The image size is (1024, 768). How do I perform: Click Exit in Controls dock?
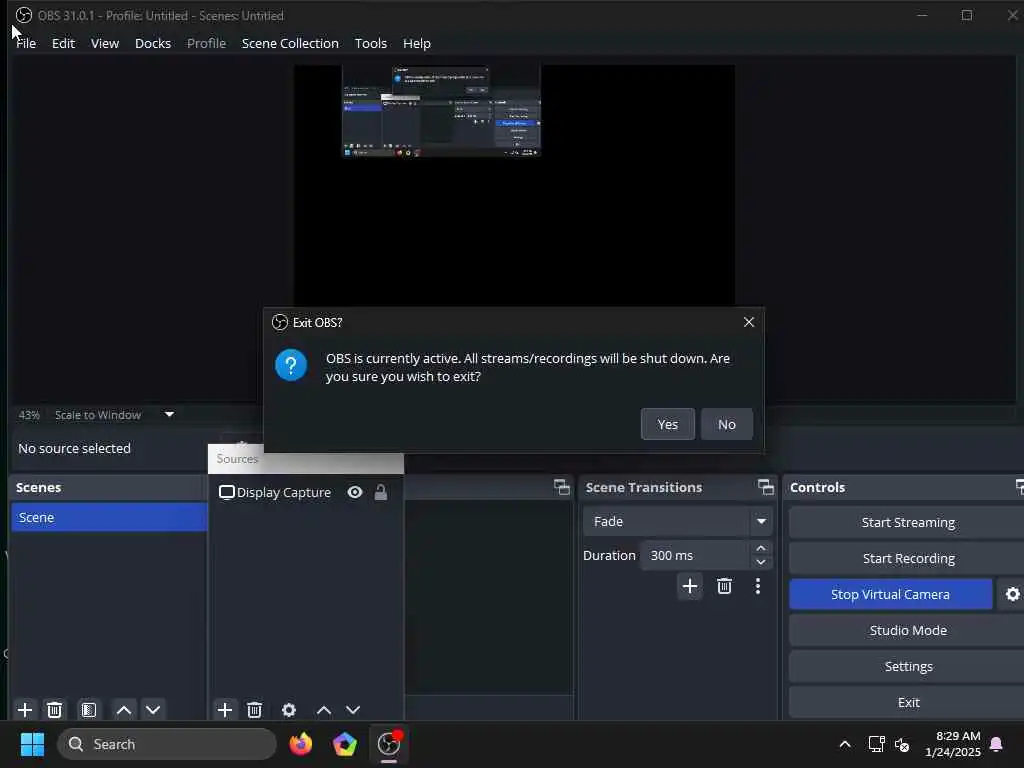pos(908,702)
